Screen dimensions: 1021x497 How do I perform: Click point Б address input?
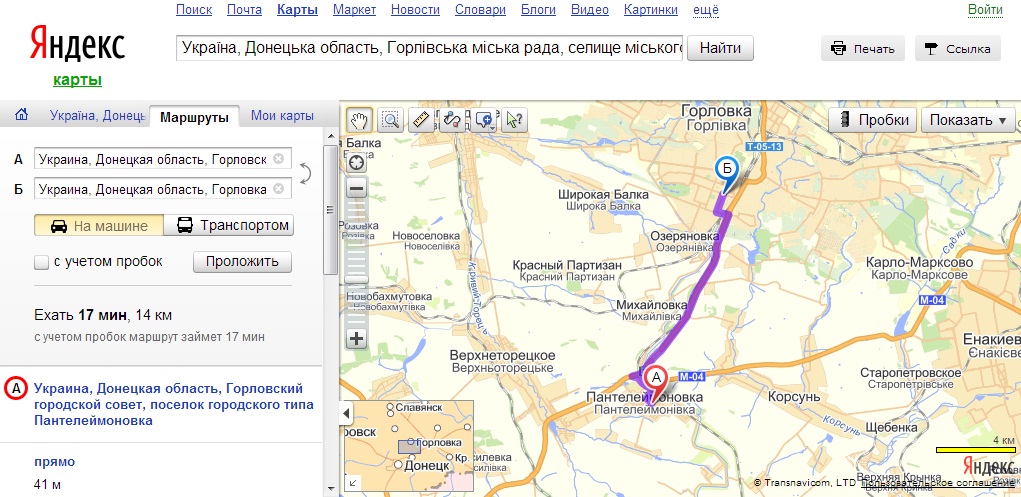point(163,189)
